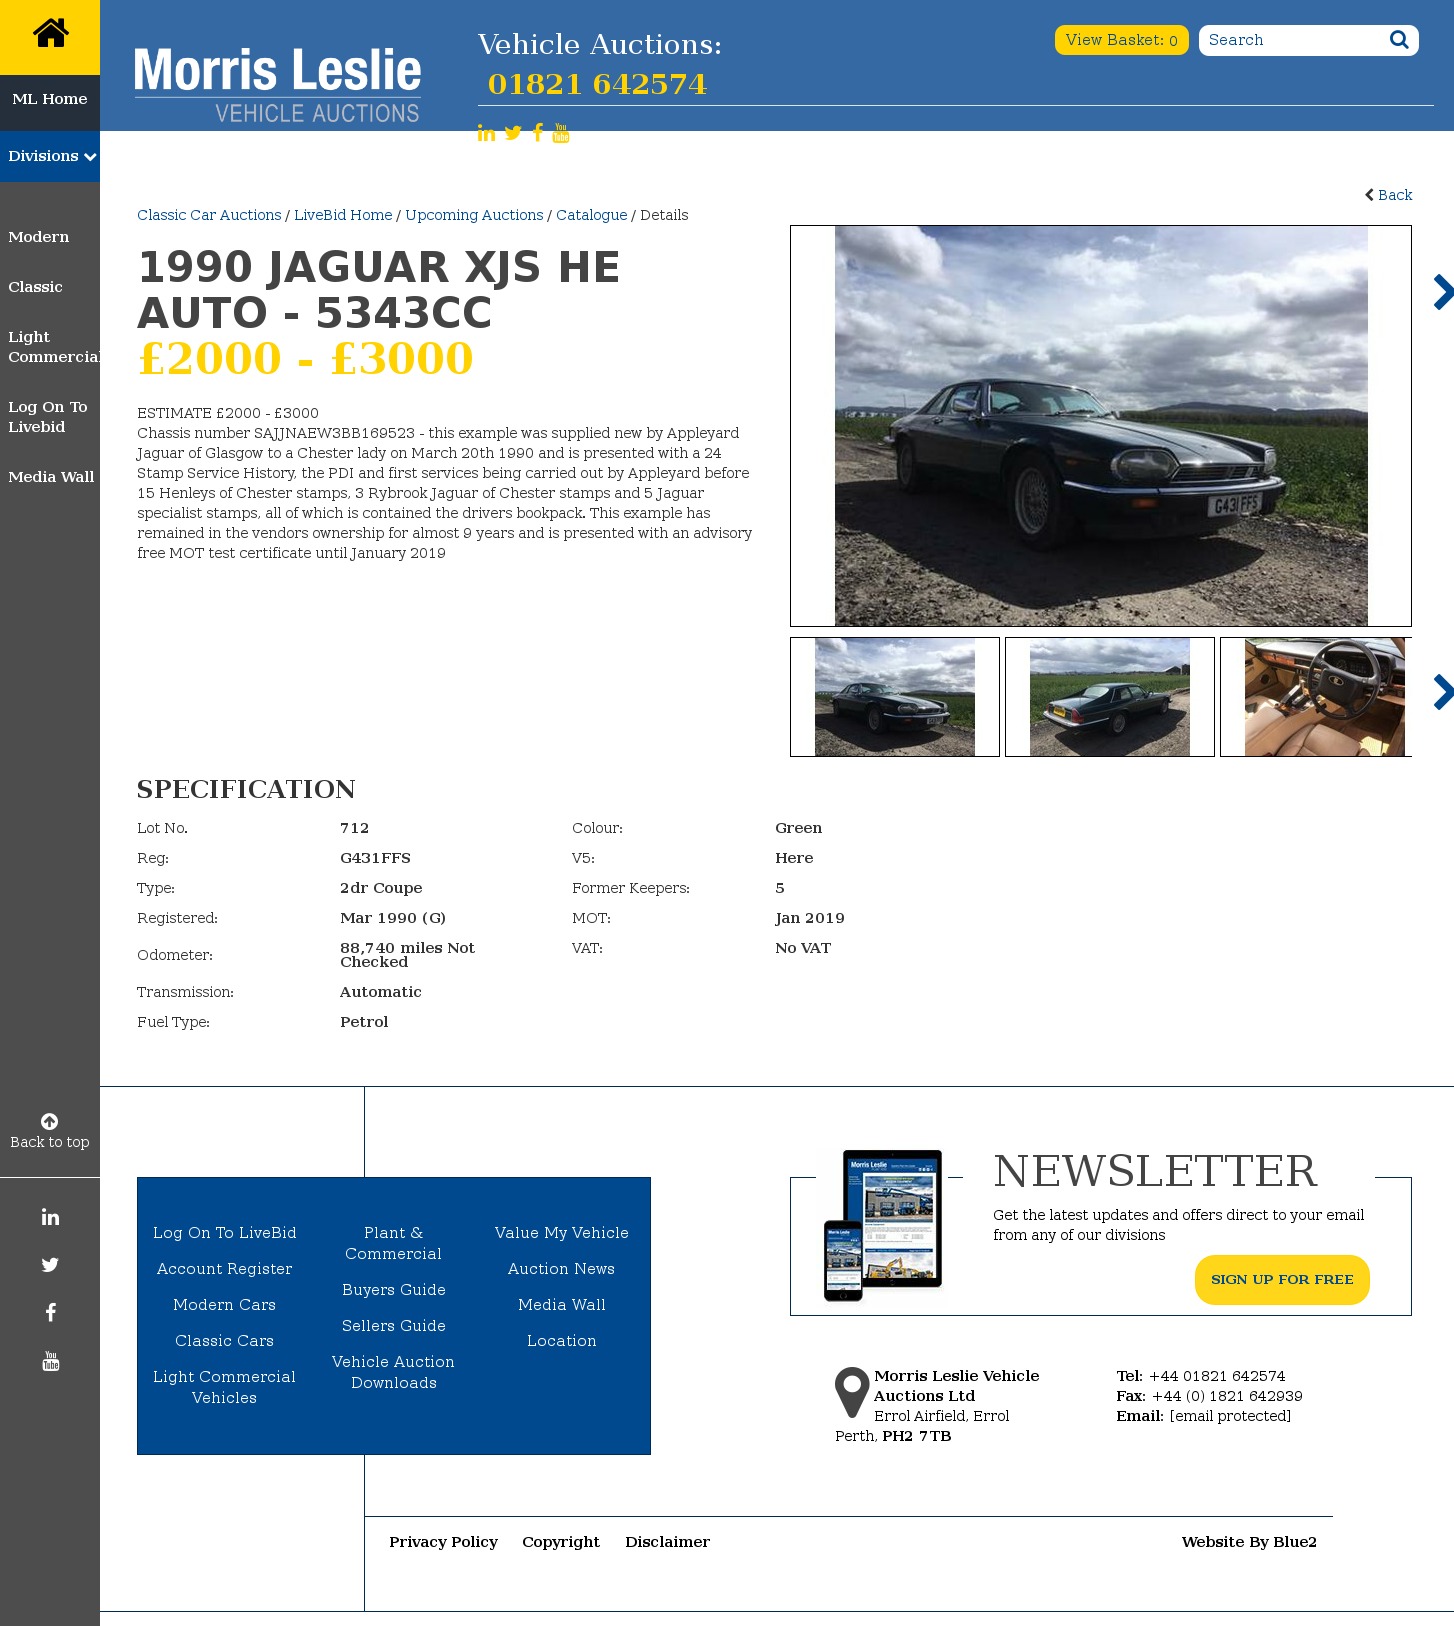The image size is (1454, 1626).
Task: Open Modern in sidebar menu
Action: click(x=39, y=237)
